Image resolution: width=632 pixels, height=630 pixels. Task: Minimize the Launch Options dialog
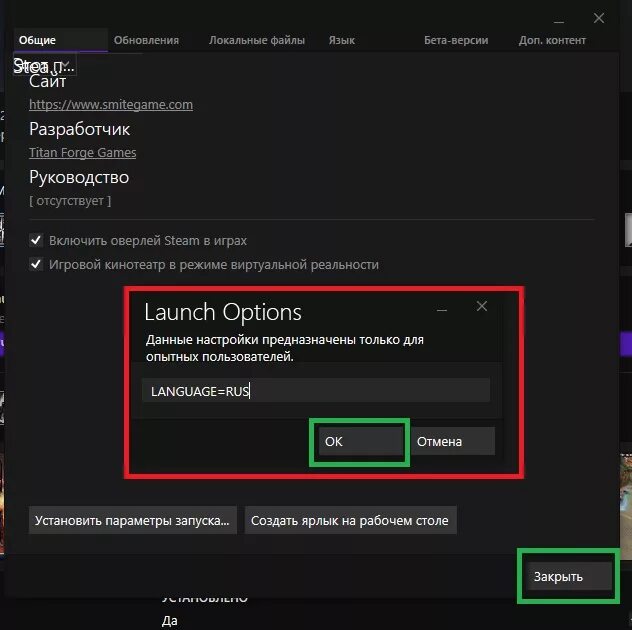[442, 310]
